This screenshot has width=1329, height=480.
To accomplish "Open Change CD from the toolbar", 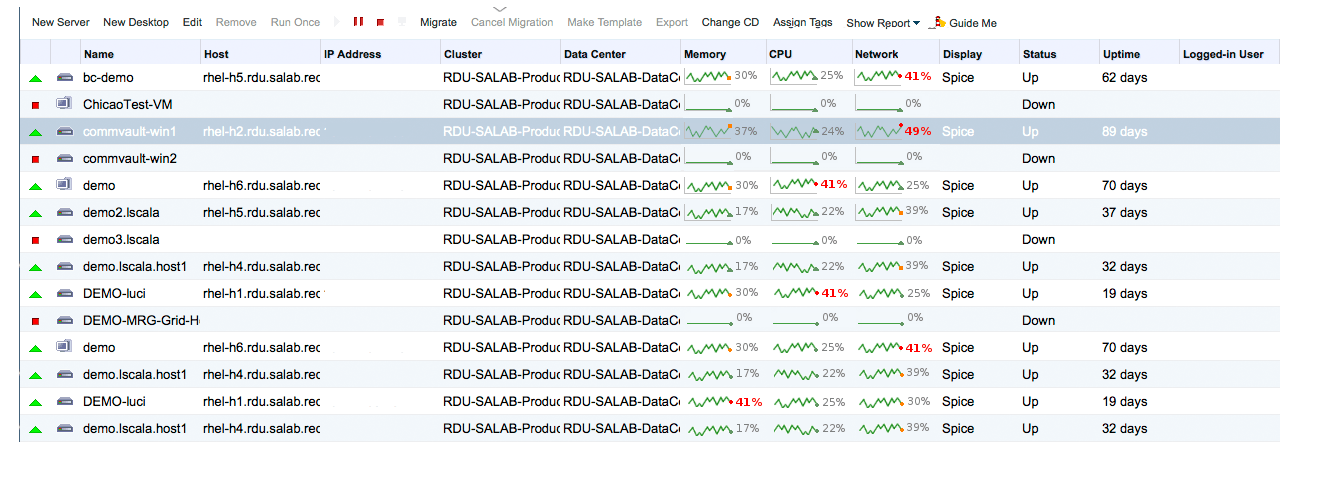I will tap(730, 22).
